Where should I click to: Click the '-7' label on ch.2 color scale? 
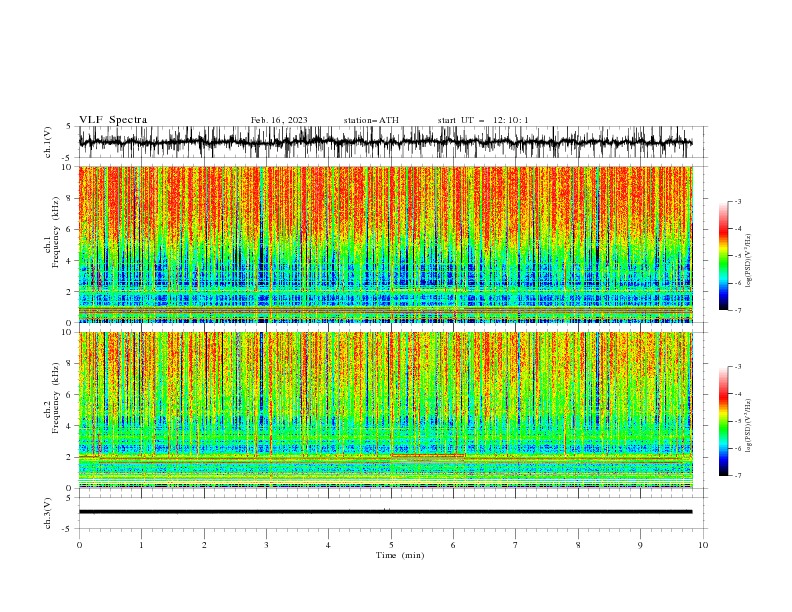point(738,475)
